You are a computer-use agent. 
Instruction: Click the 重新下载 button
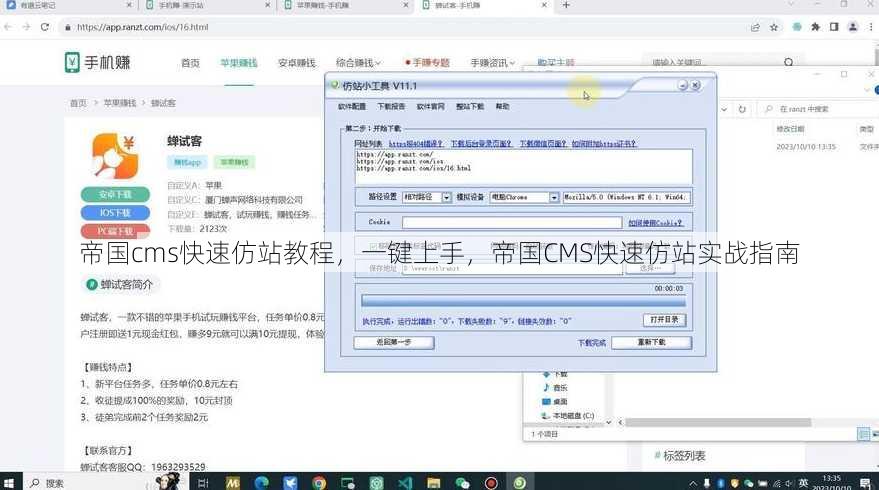pyautogui.click(x=651, y=342)
